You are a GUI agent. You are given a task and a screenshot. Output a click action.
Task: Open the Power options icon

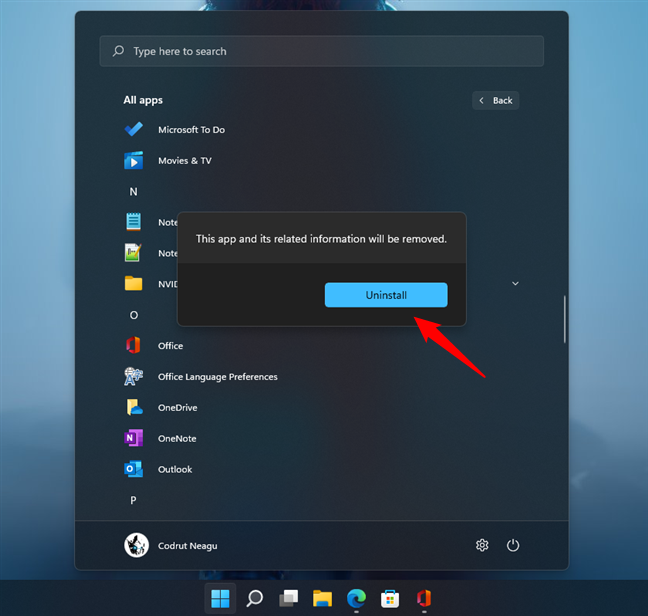[x=513, y=545]
